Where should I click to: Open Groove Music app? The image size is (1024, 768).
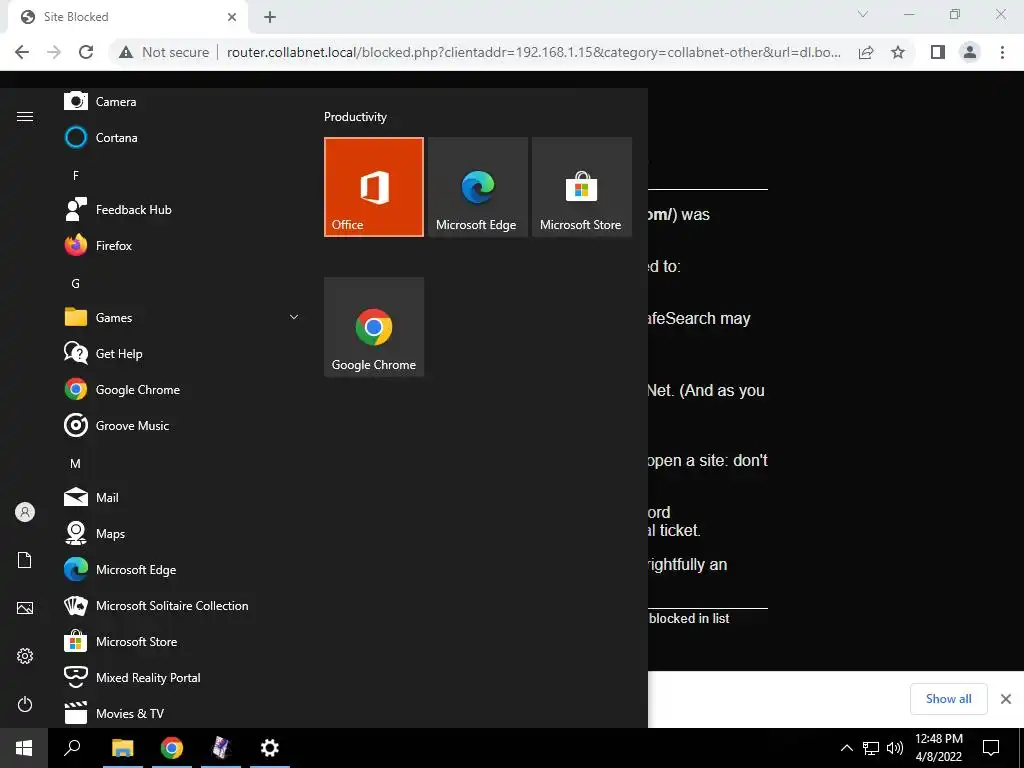pos(182,425)
